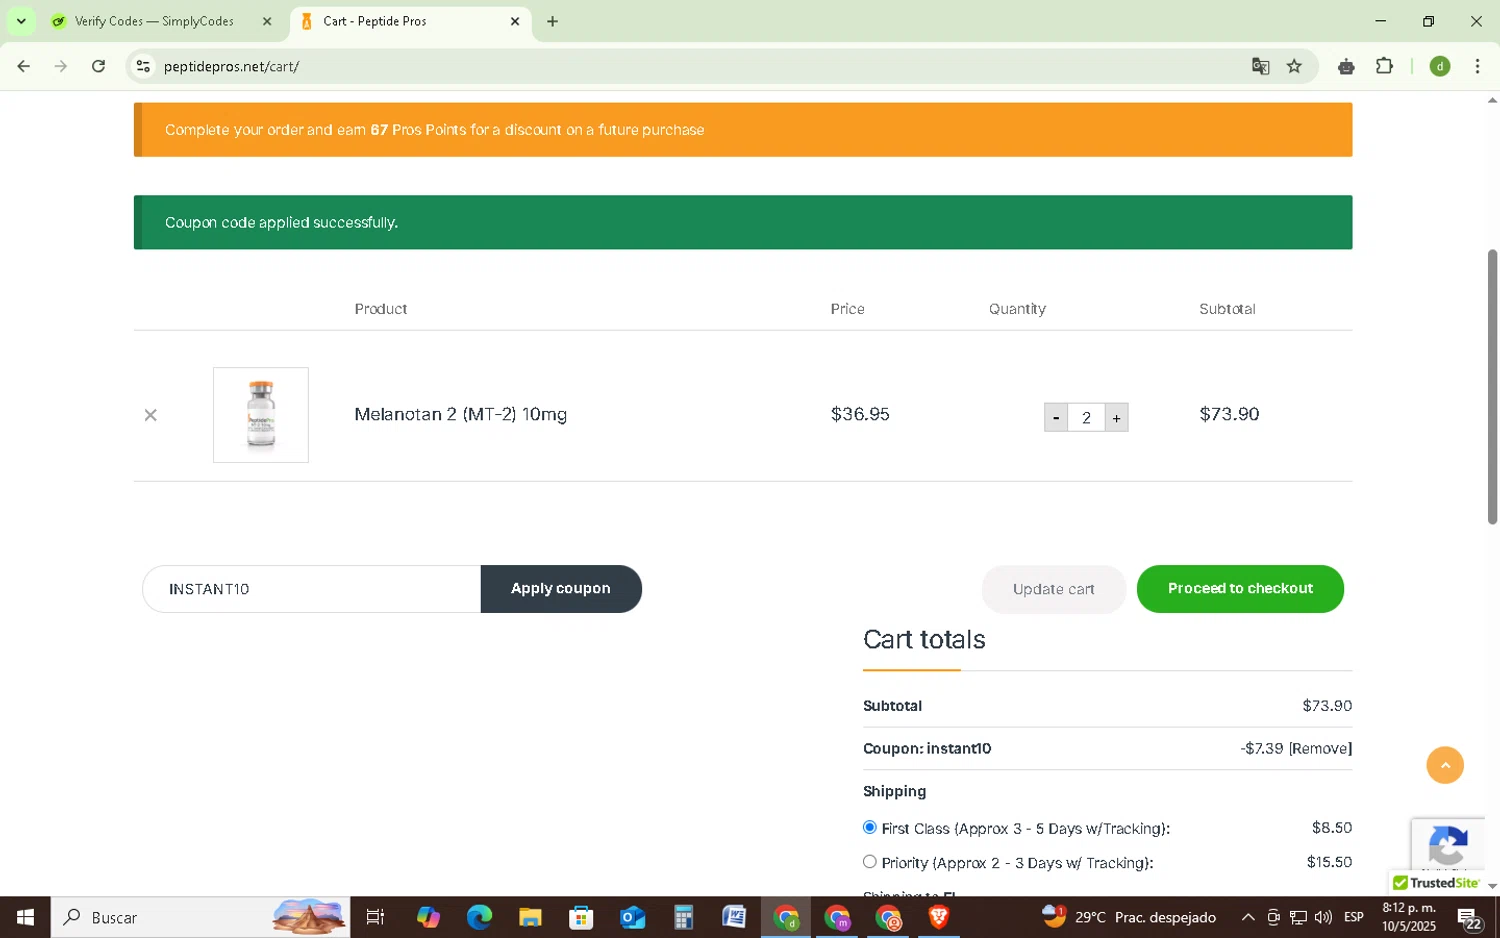Select Priority shipping option

(x=869, y=862)
